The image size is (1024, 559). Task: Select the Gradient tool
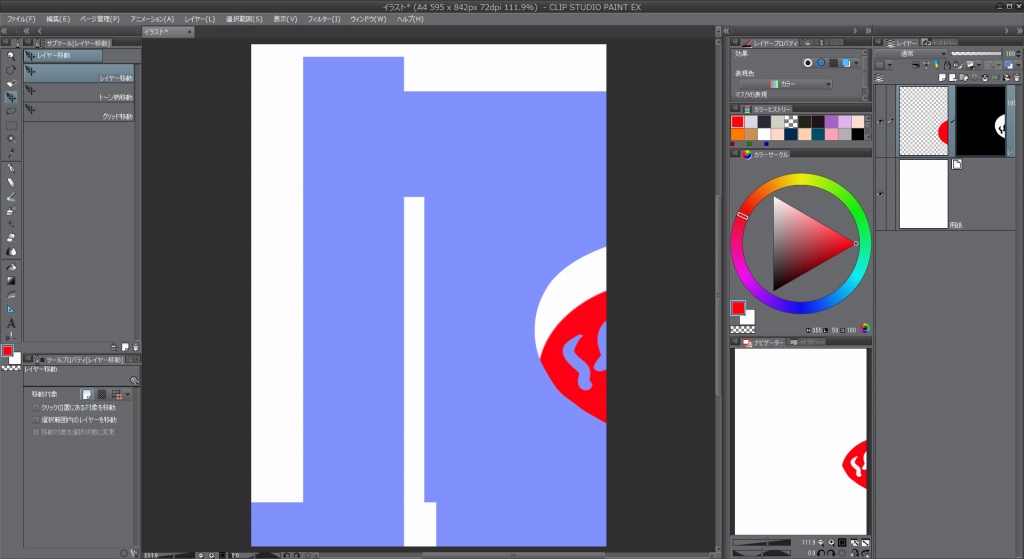click(x=11, y=281)
